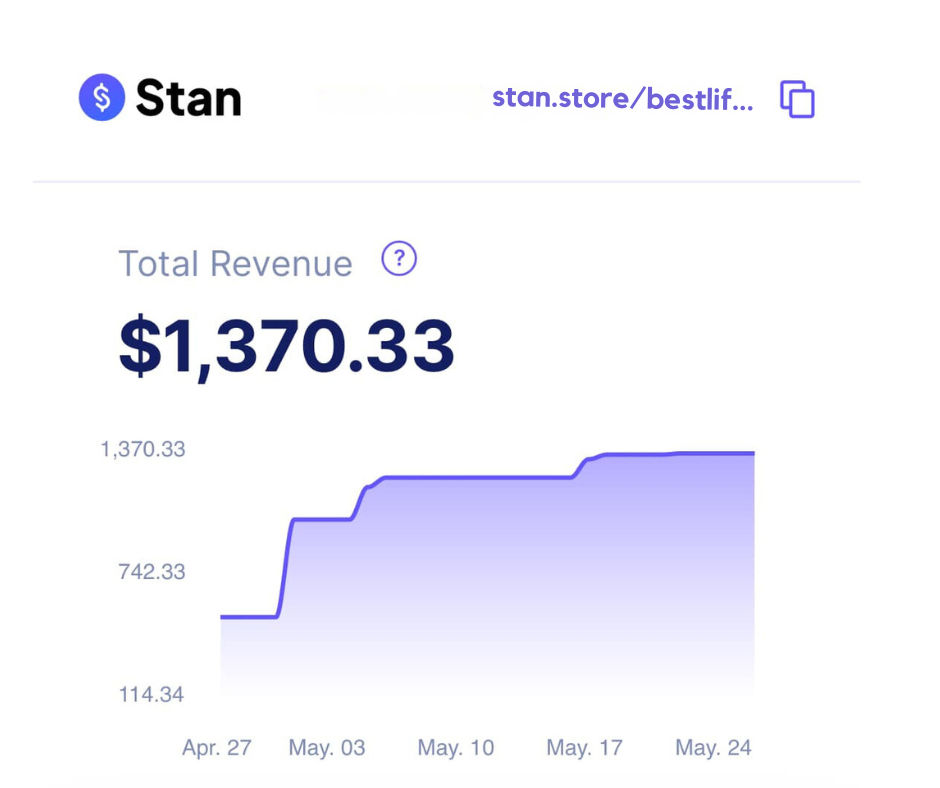Viewport: 940px width, 788px height.
Task: Click the stan.store/bestlif... store link
Action: 622,98
